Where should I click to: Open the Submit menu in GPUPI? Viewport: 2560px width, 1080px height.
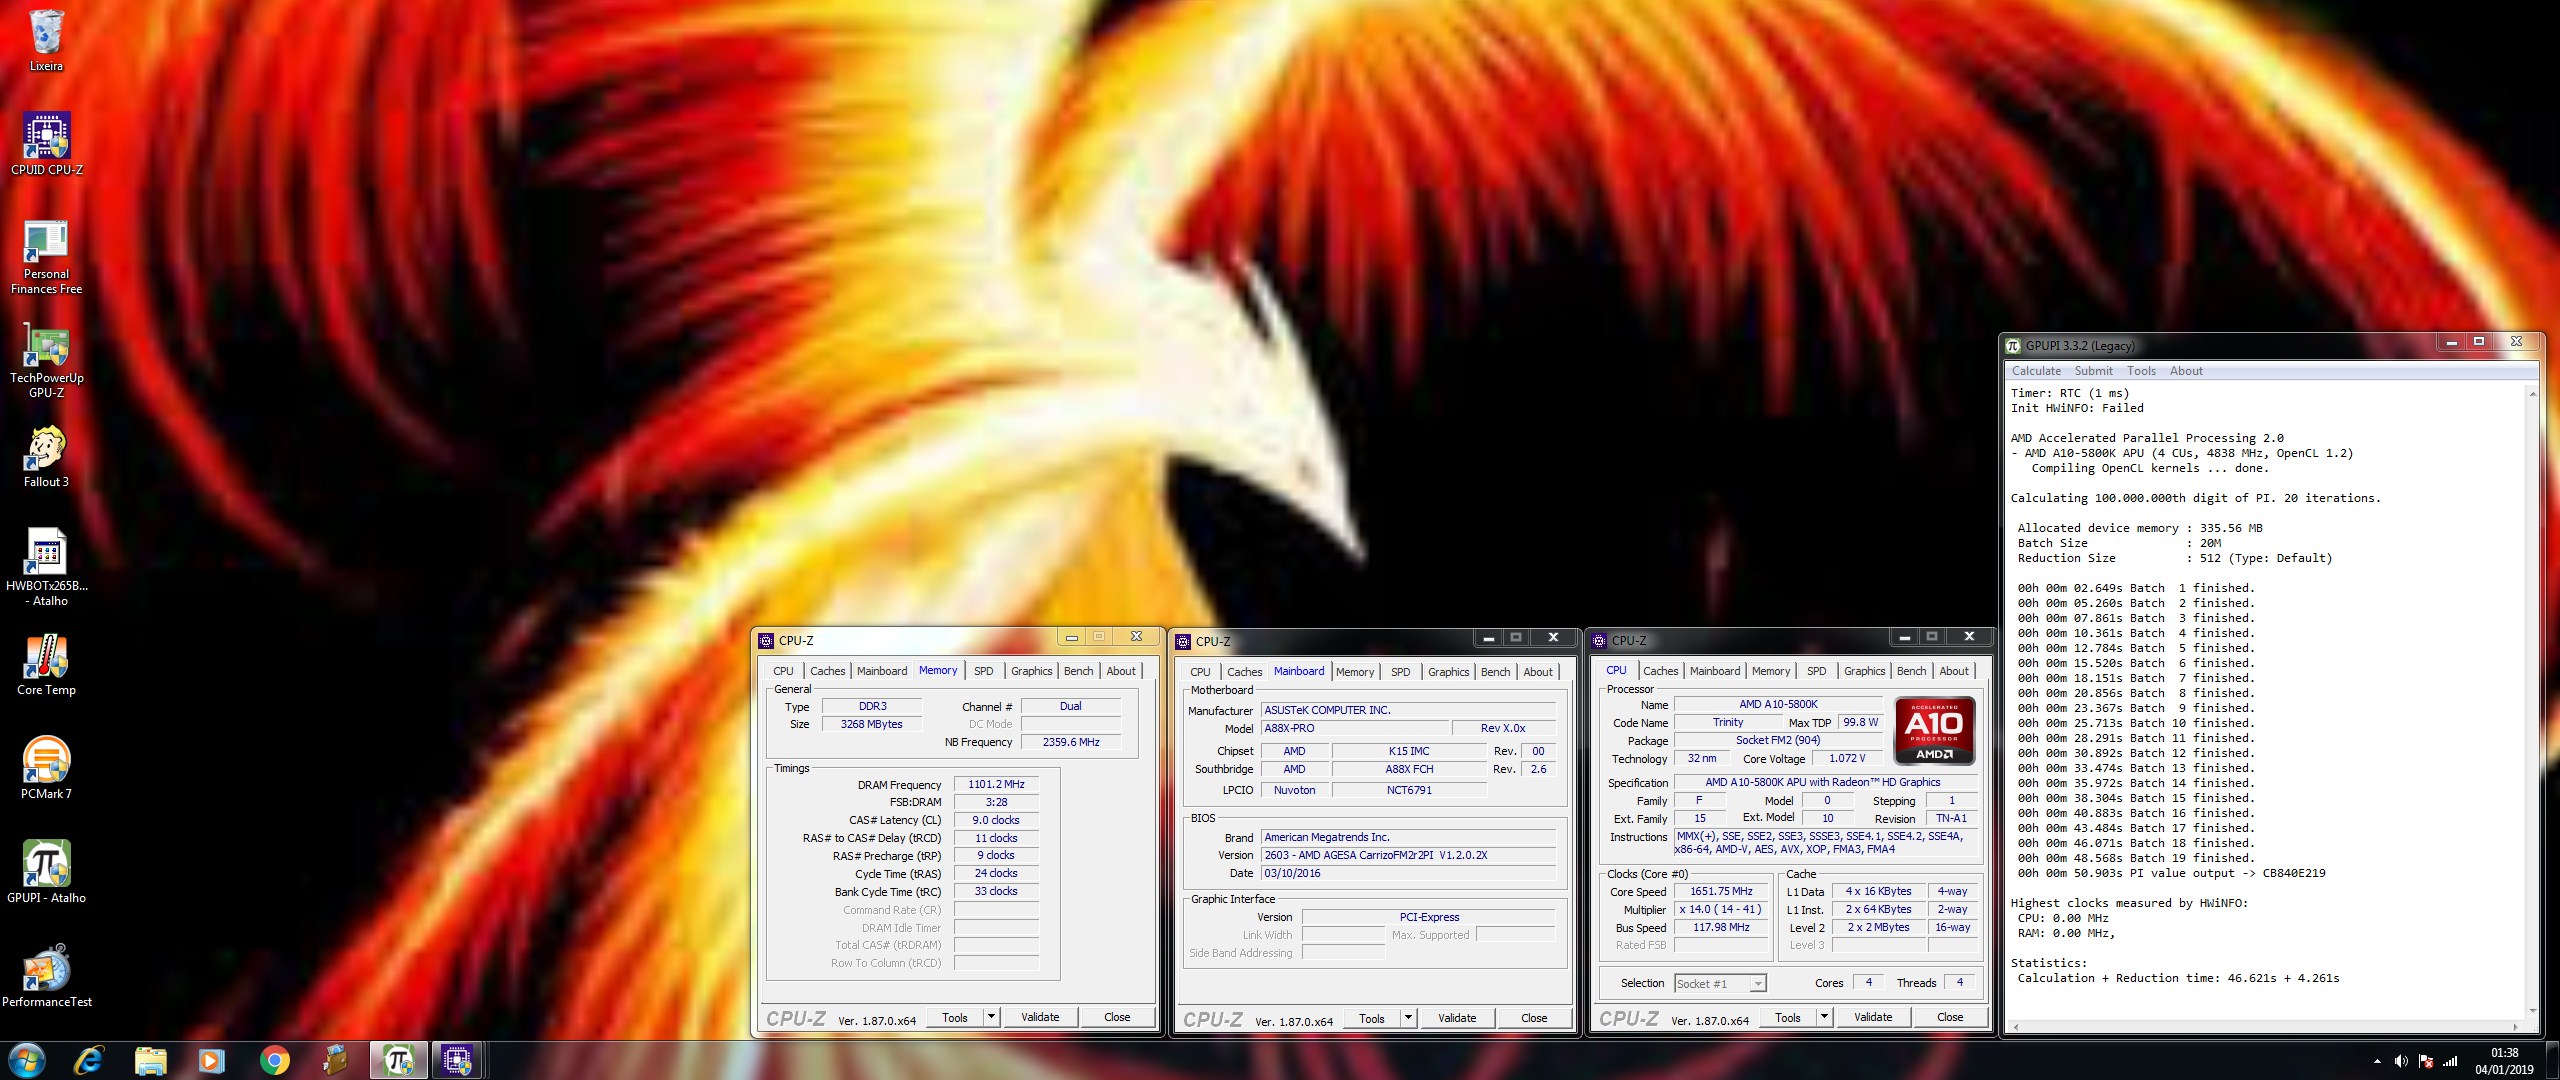click(2093, 371)
